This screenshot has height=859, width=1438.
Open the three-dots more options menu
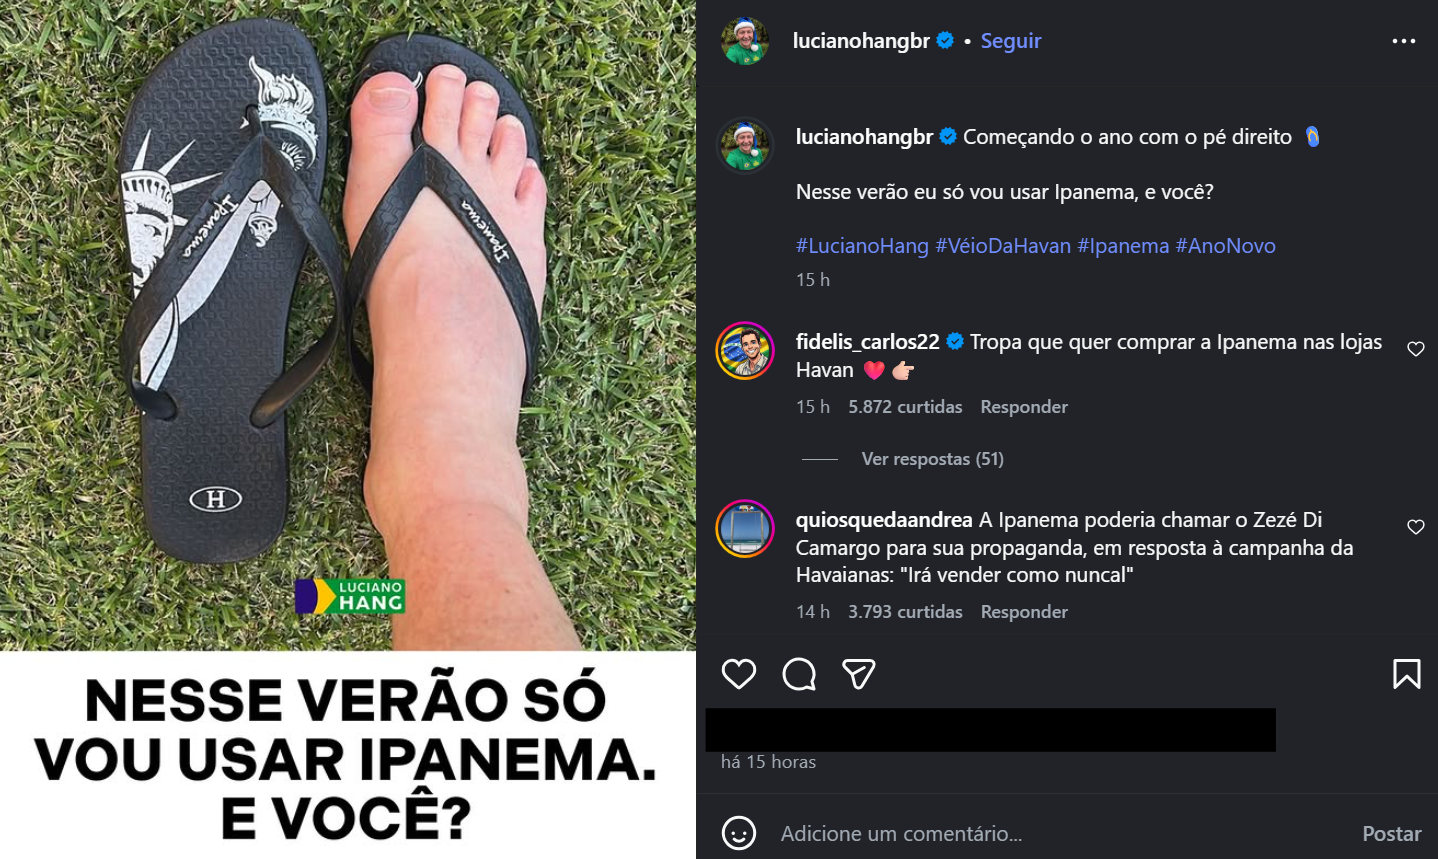point(1404,41)
